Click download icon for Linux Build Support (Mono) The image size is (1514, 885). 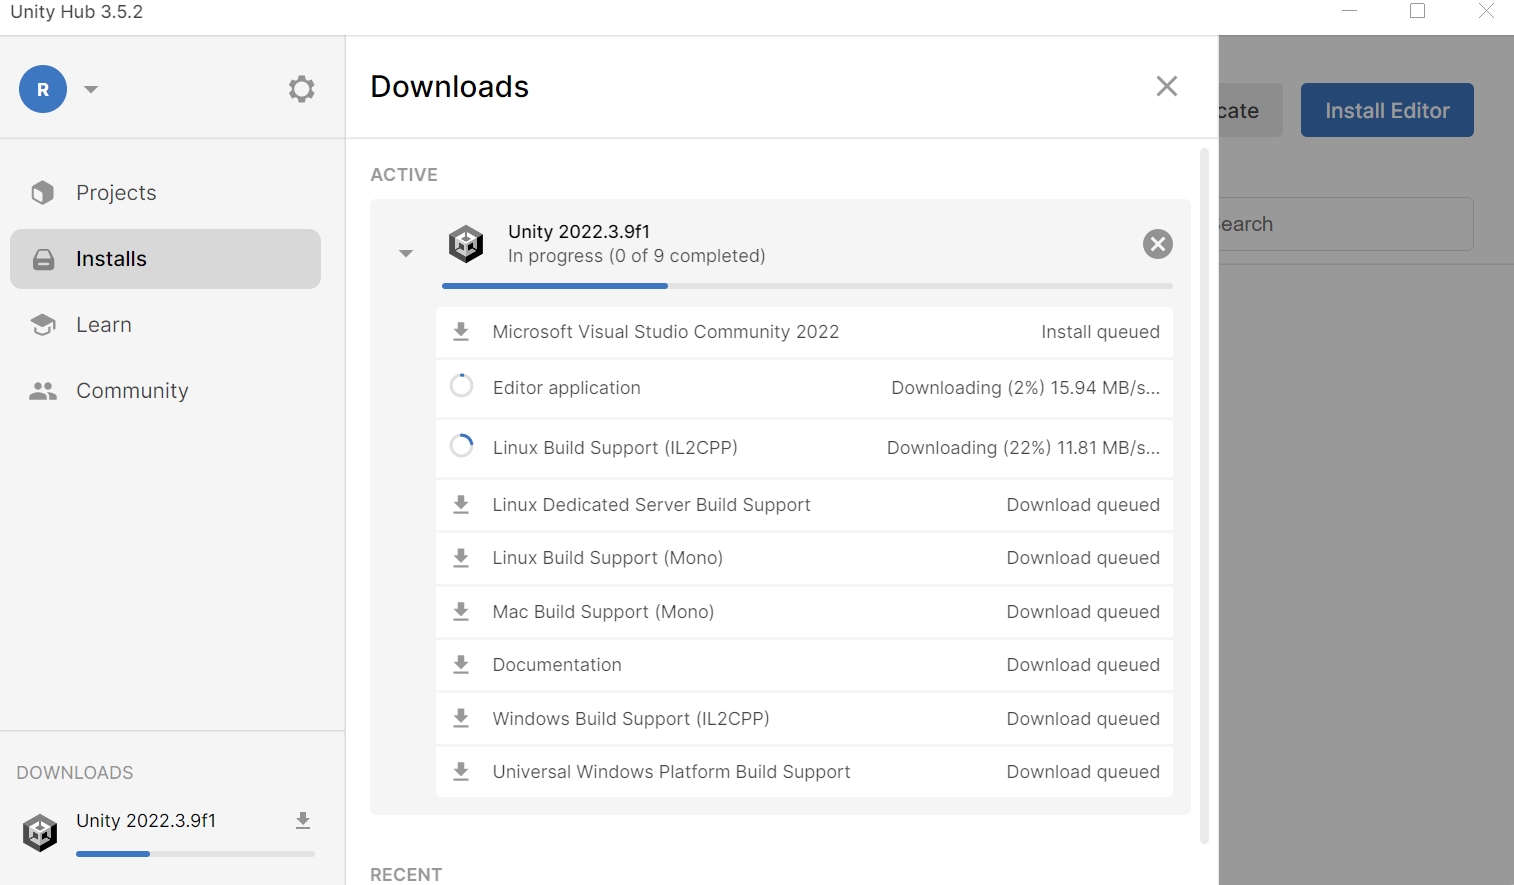[461, 557]
